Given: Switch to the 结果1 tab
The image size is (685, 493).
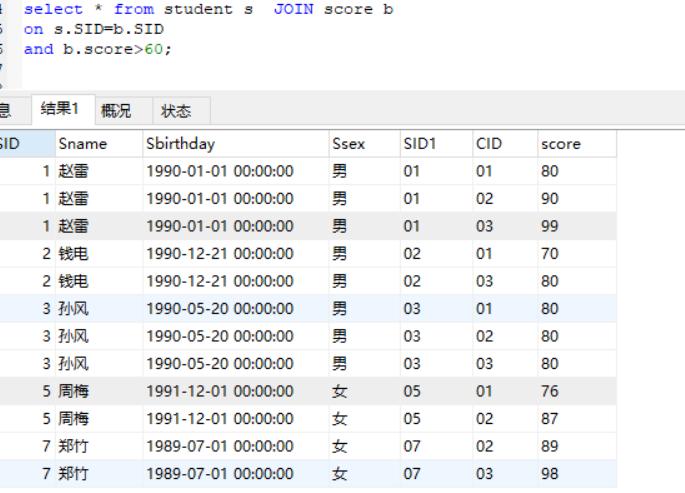Looking at the screenshot, I should click(x=63, y=109).
